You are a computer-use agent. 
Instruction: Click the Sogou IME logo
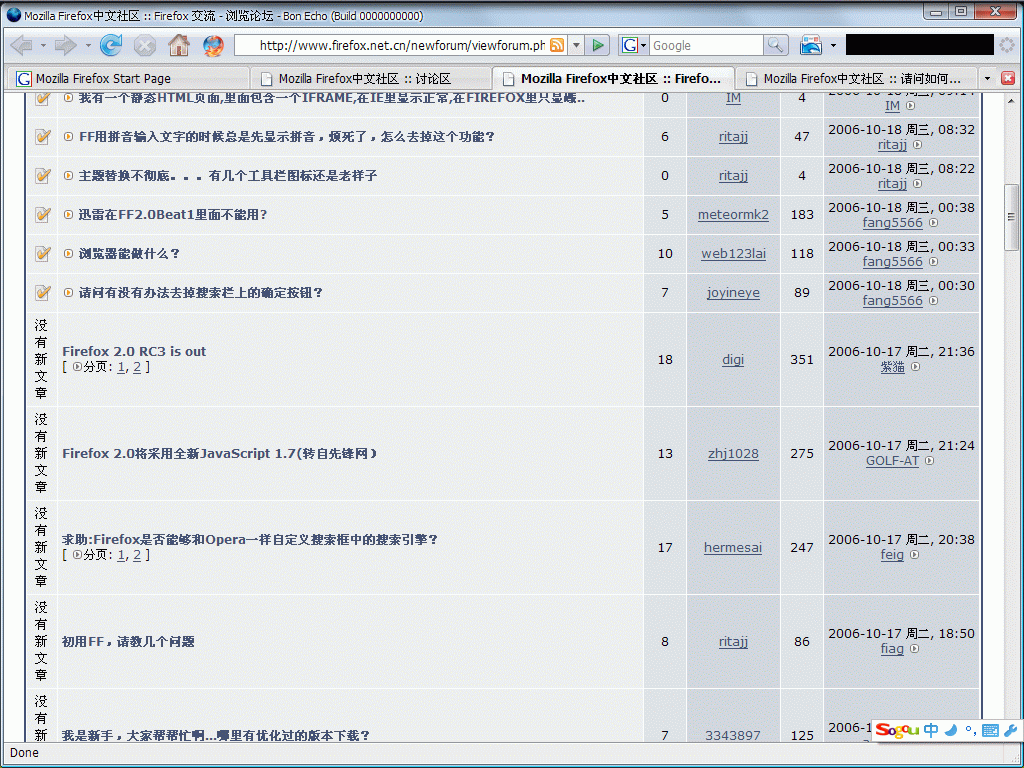pos(899,730)
